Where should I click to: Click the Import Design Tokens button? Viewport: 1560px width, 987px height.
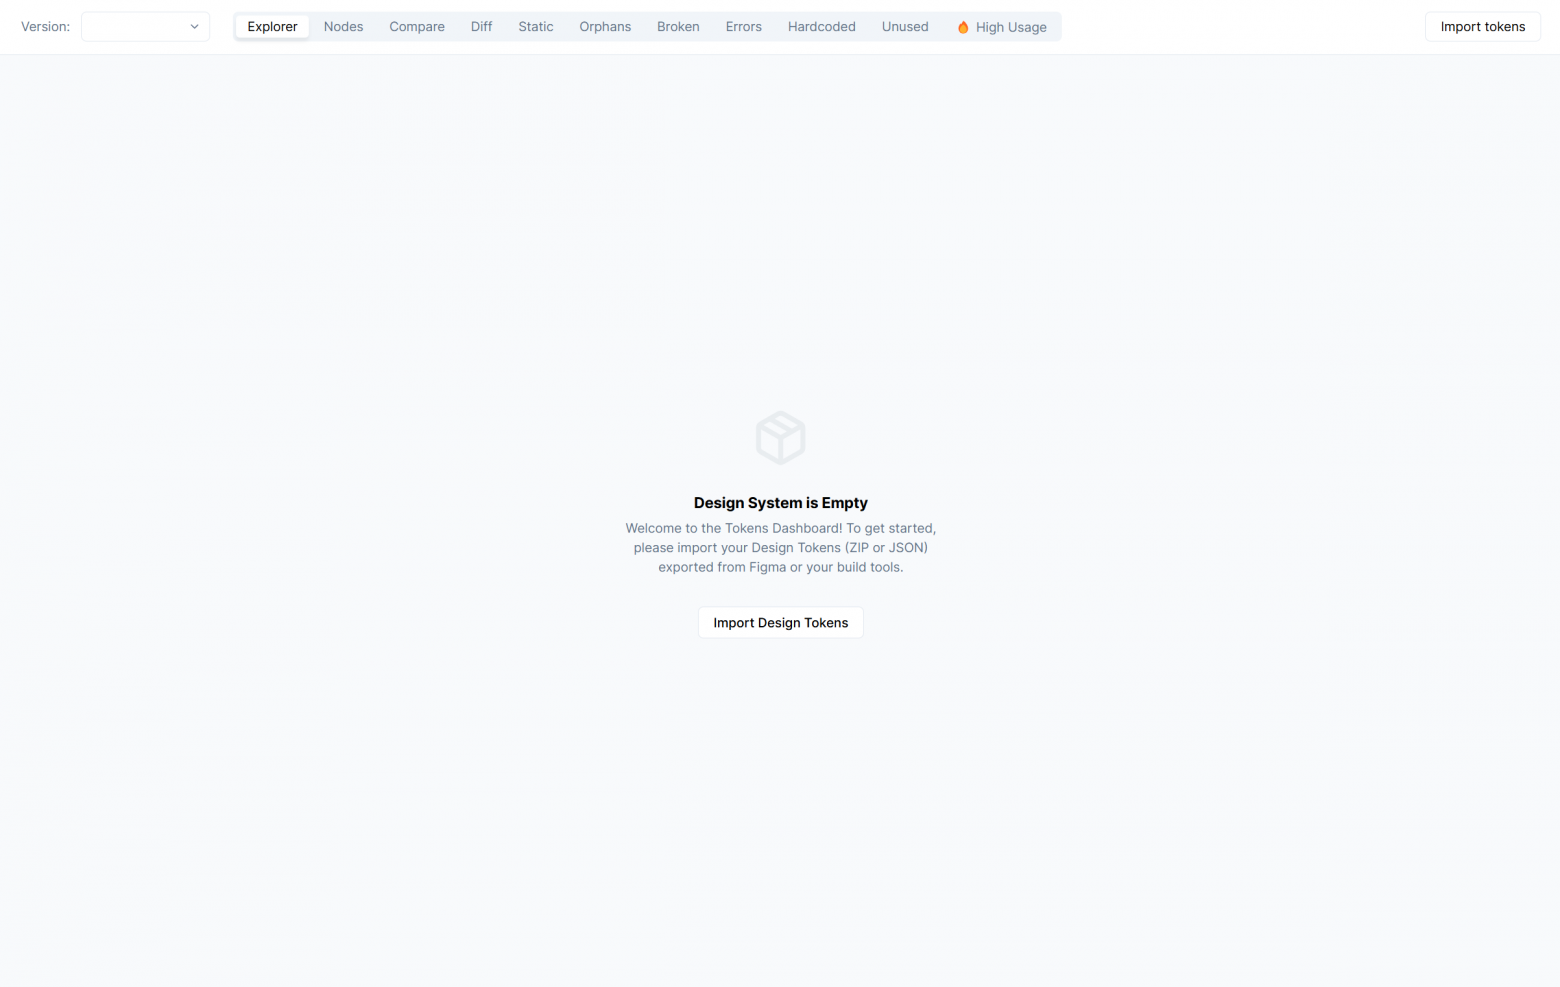click(x=780, y=623)
